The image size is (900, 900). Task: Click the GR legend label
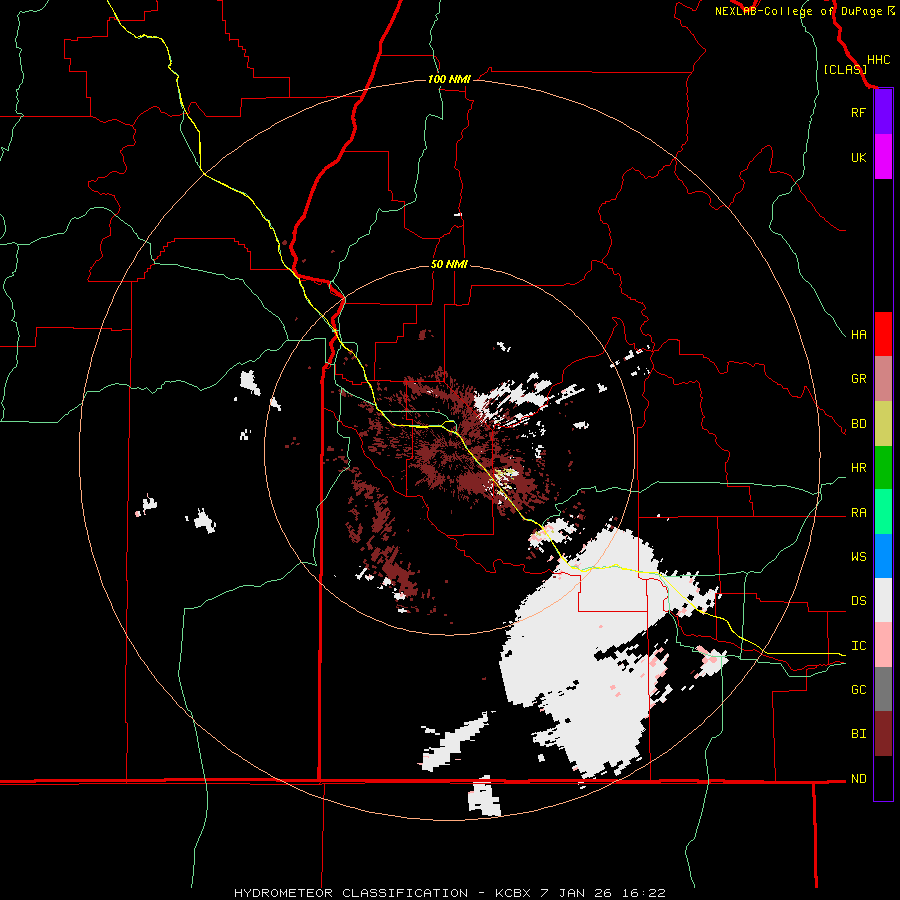(858, 379)
